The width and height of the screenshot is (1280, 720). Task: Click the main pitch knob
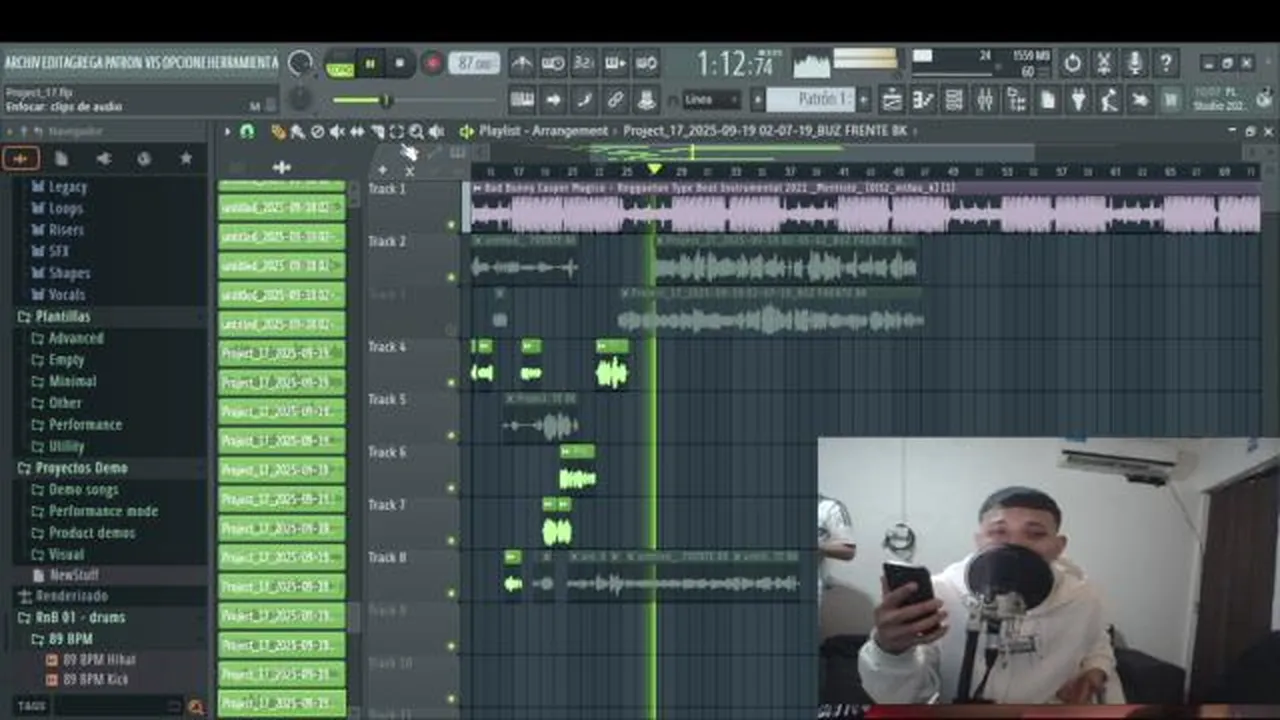point(299,99)
